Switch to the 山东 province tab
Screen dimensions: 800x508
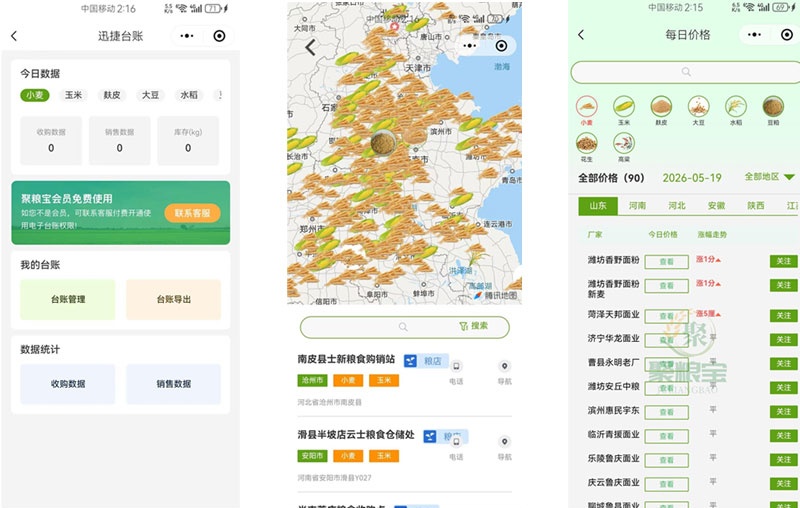click(x=598, y=206)
